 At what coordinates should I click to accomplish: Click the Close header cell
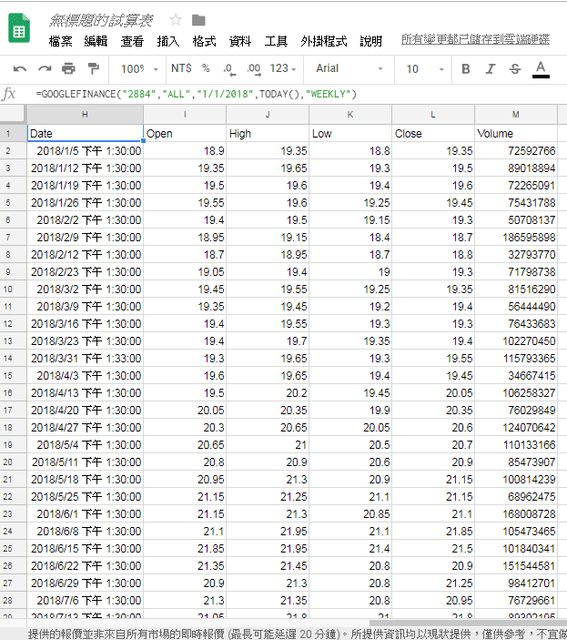pyautogui.click(x=433, y=133)
